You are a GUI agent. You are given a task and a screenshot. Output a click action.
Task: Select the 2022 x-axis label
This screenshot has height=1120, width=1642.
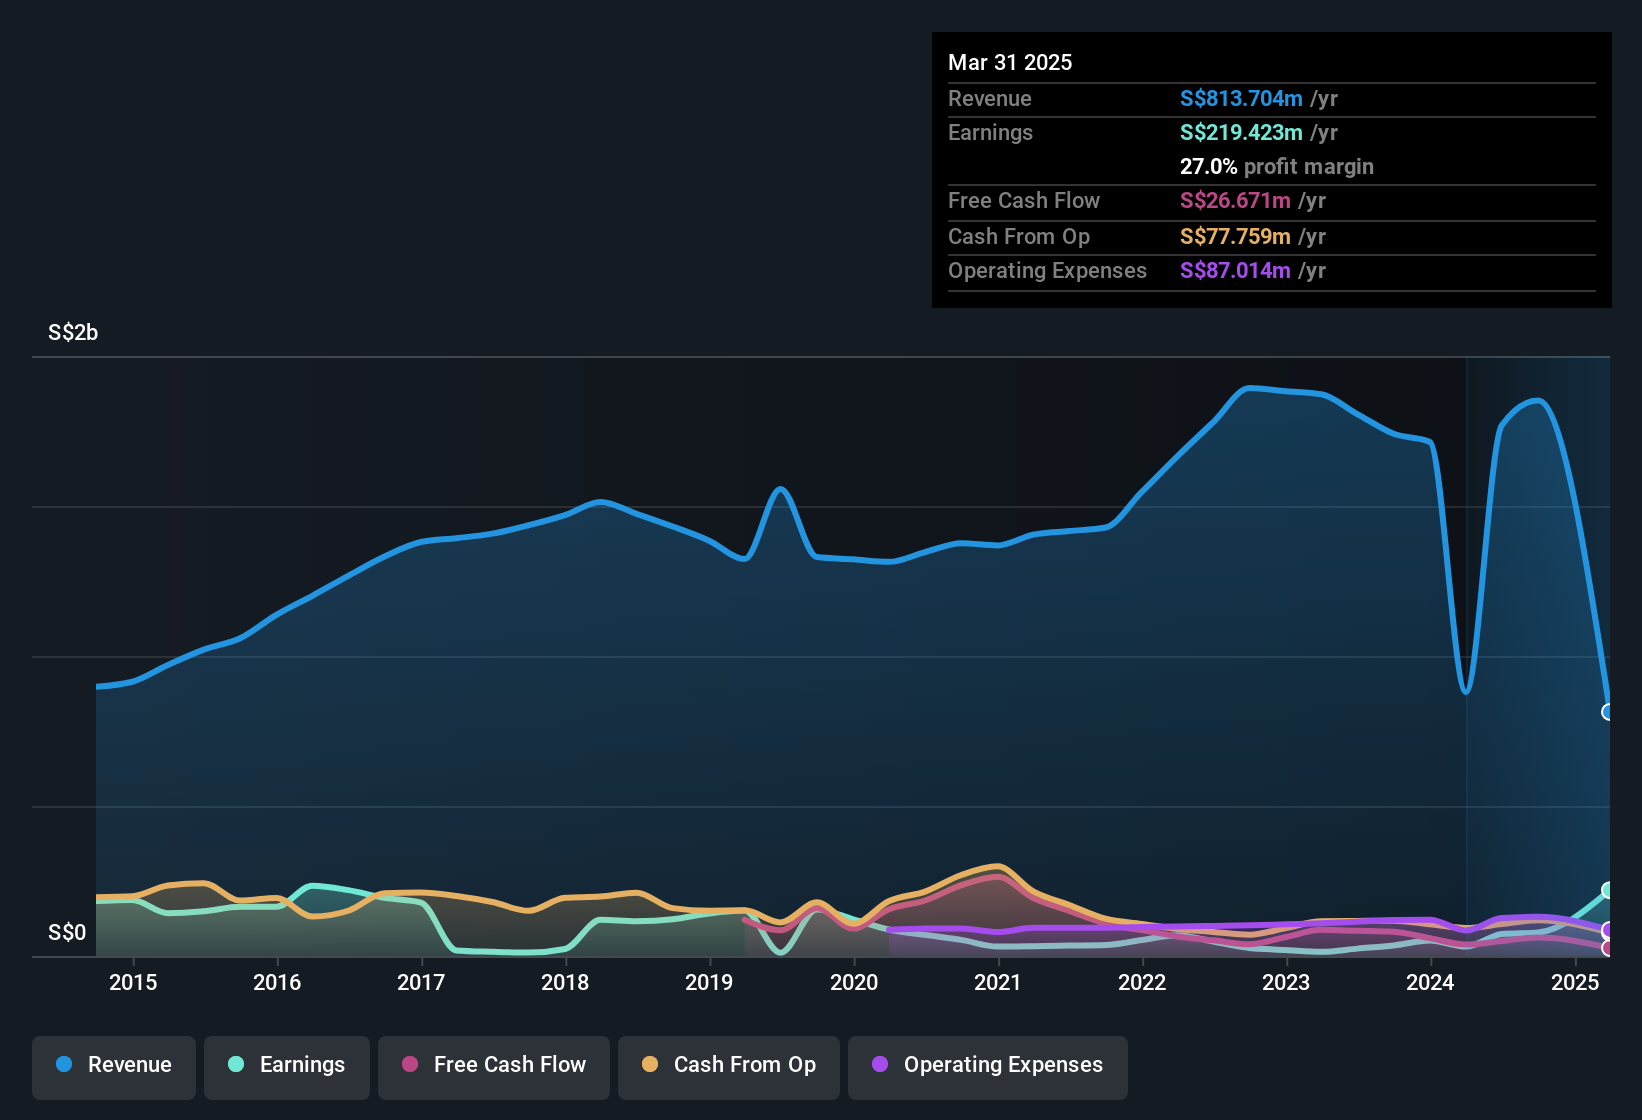coord(1142,982)
